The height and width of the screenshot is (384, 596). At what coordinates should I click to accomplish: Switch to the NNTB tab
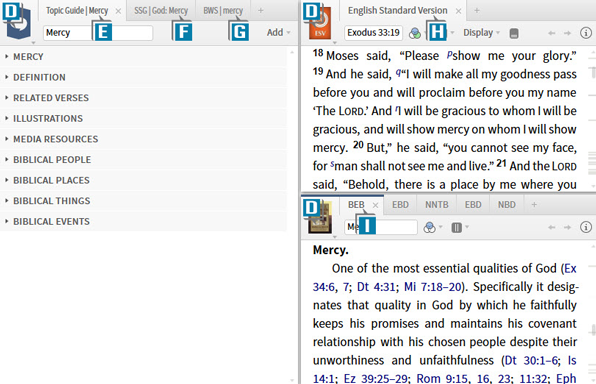436,205
